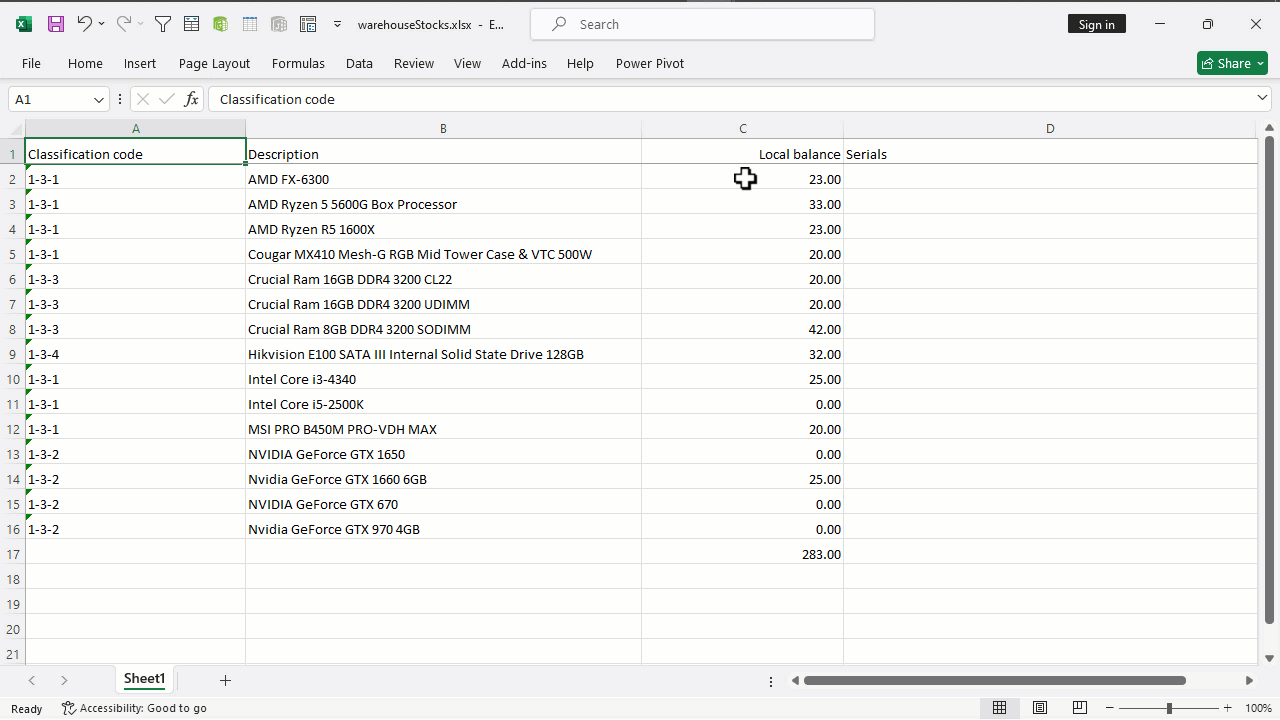Select cell 'Intel Core i5-2500K'

click(443, 404)
